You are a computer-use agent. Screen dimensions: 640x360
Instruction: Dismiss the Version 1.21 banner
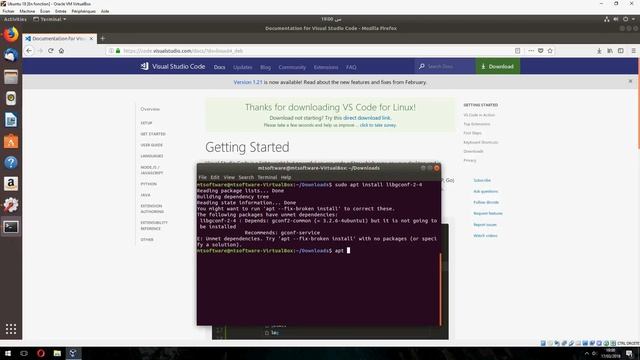(630, 81)
